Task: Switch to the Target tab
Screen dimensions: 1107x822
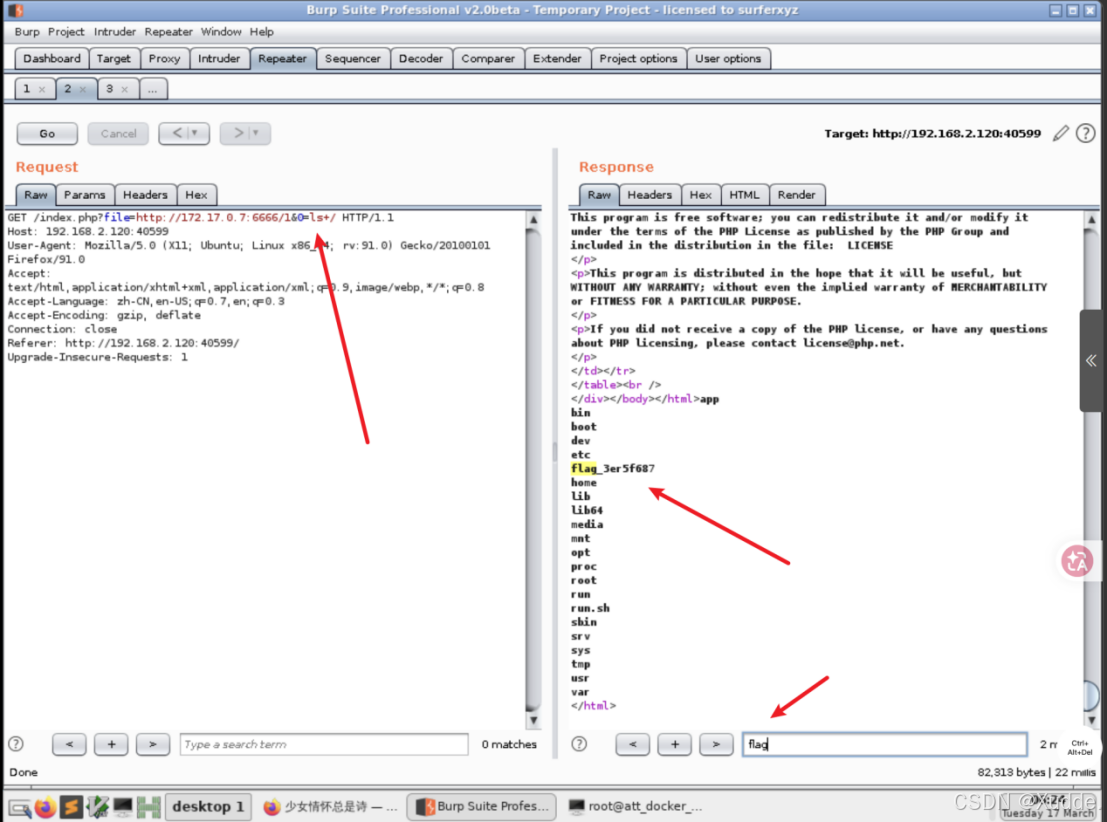Action: click(x=114, y=59)
